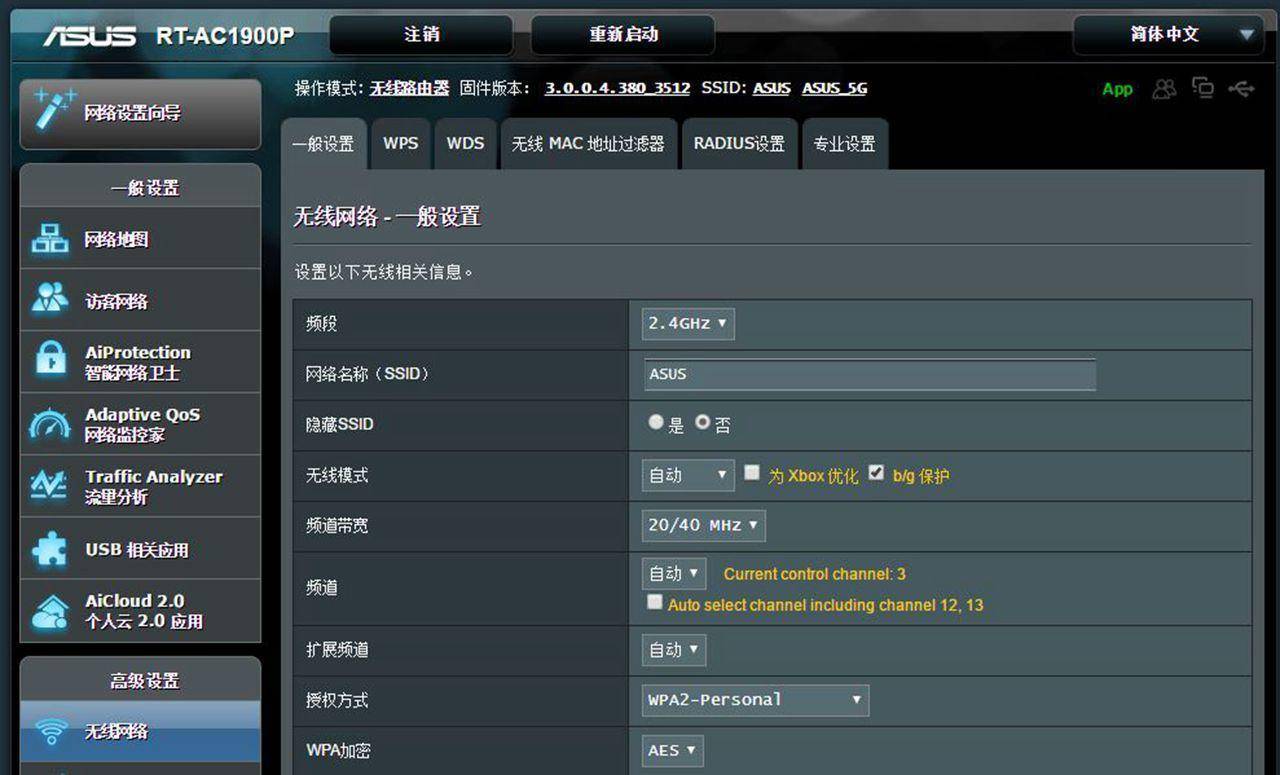
Task: Open the 频段 band dropdown
Action: (x=687, y=323)
